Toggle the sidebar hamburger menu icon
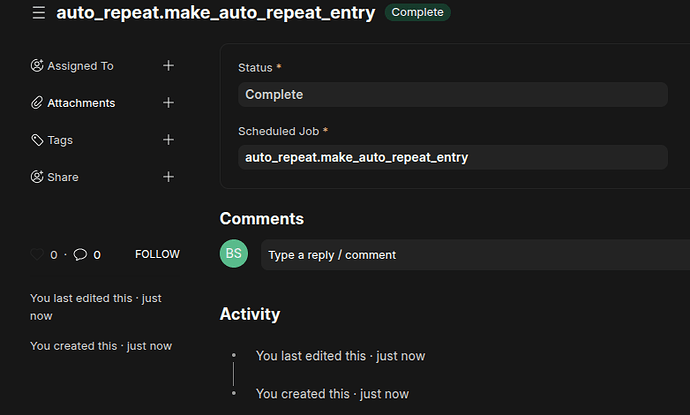Viewport: 690px width, 415px height. 38,13
